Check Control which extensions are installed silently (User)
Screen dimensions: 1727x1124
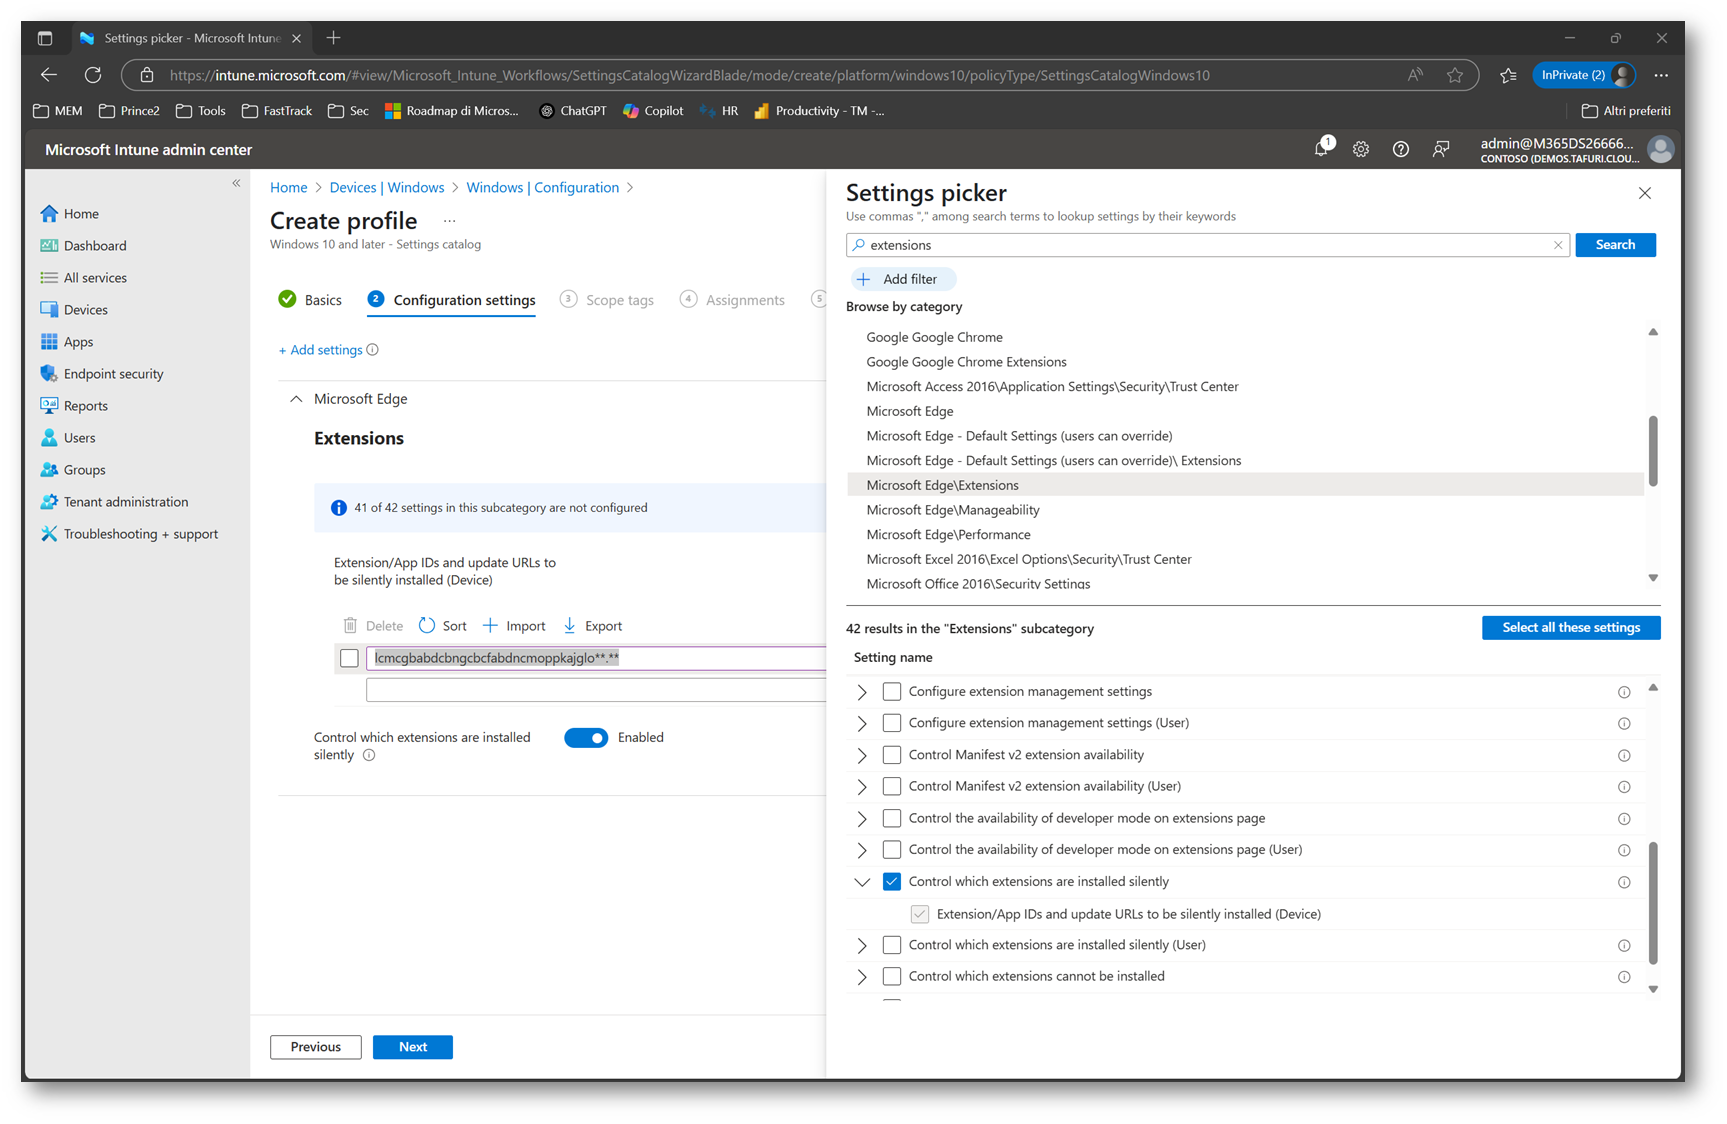coord(892,945)
